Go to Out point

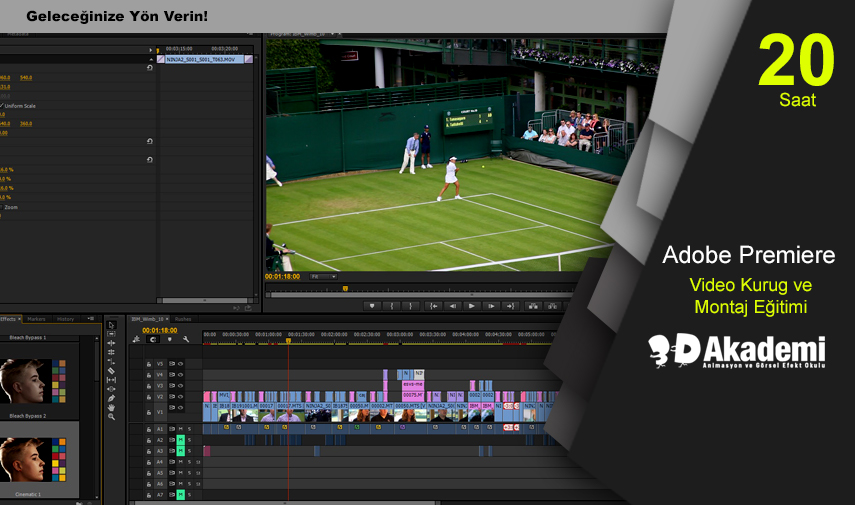510,306
